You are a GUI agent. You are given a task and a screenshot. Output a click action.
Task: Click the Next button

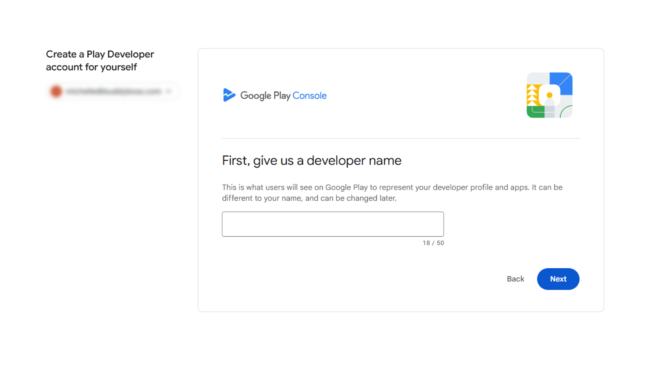(x=558, y=279)
